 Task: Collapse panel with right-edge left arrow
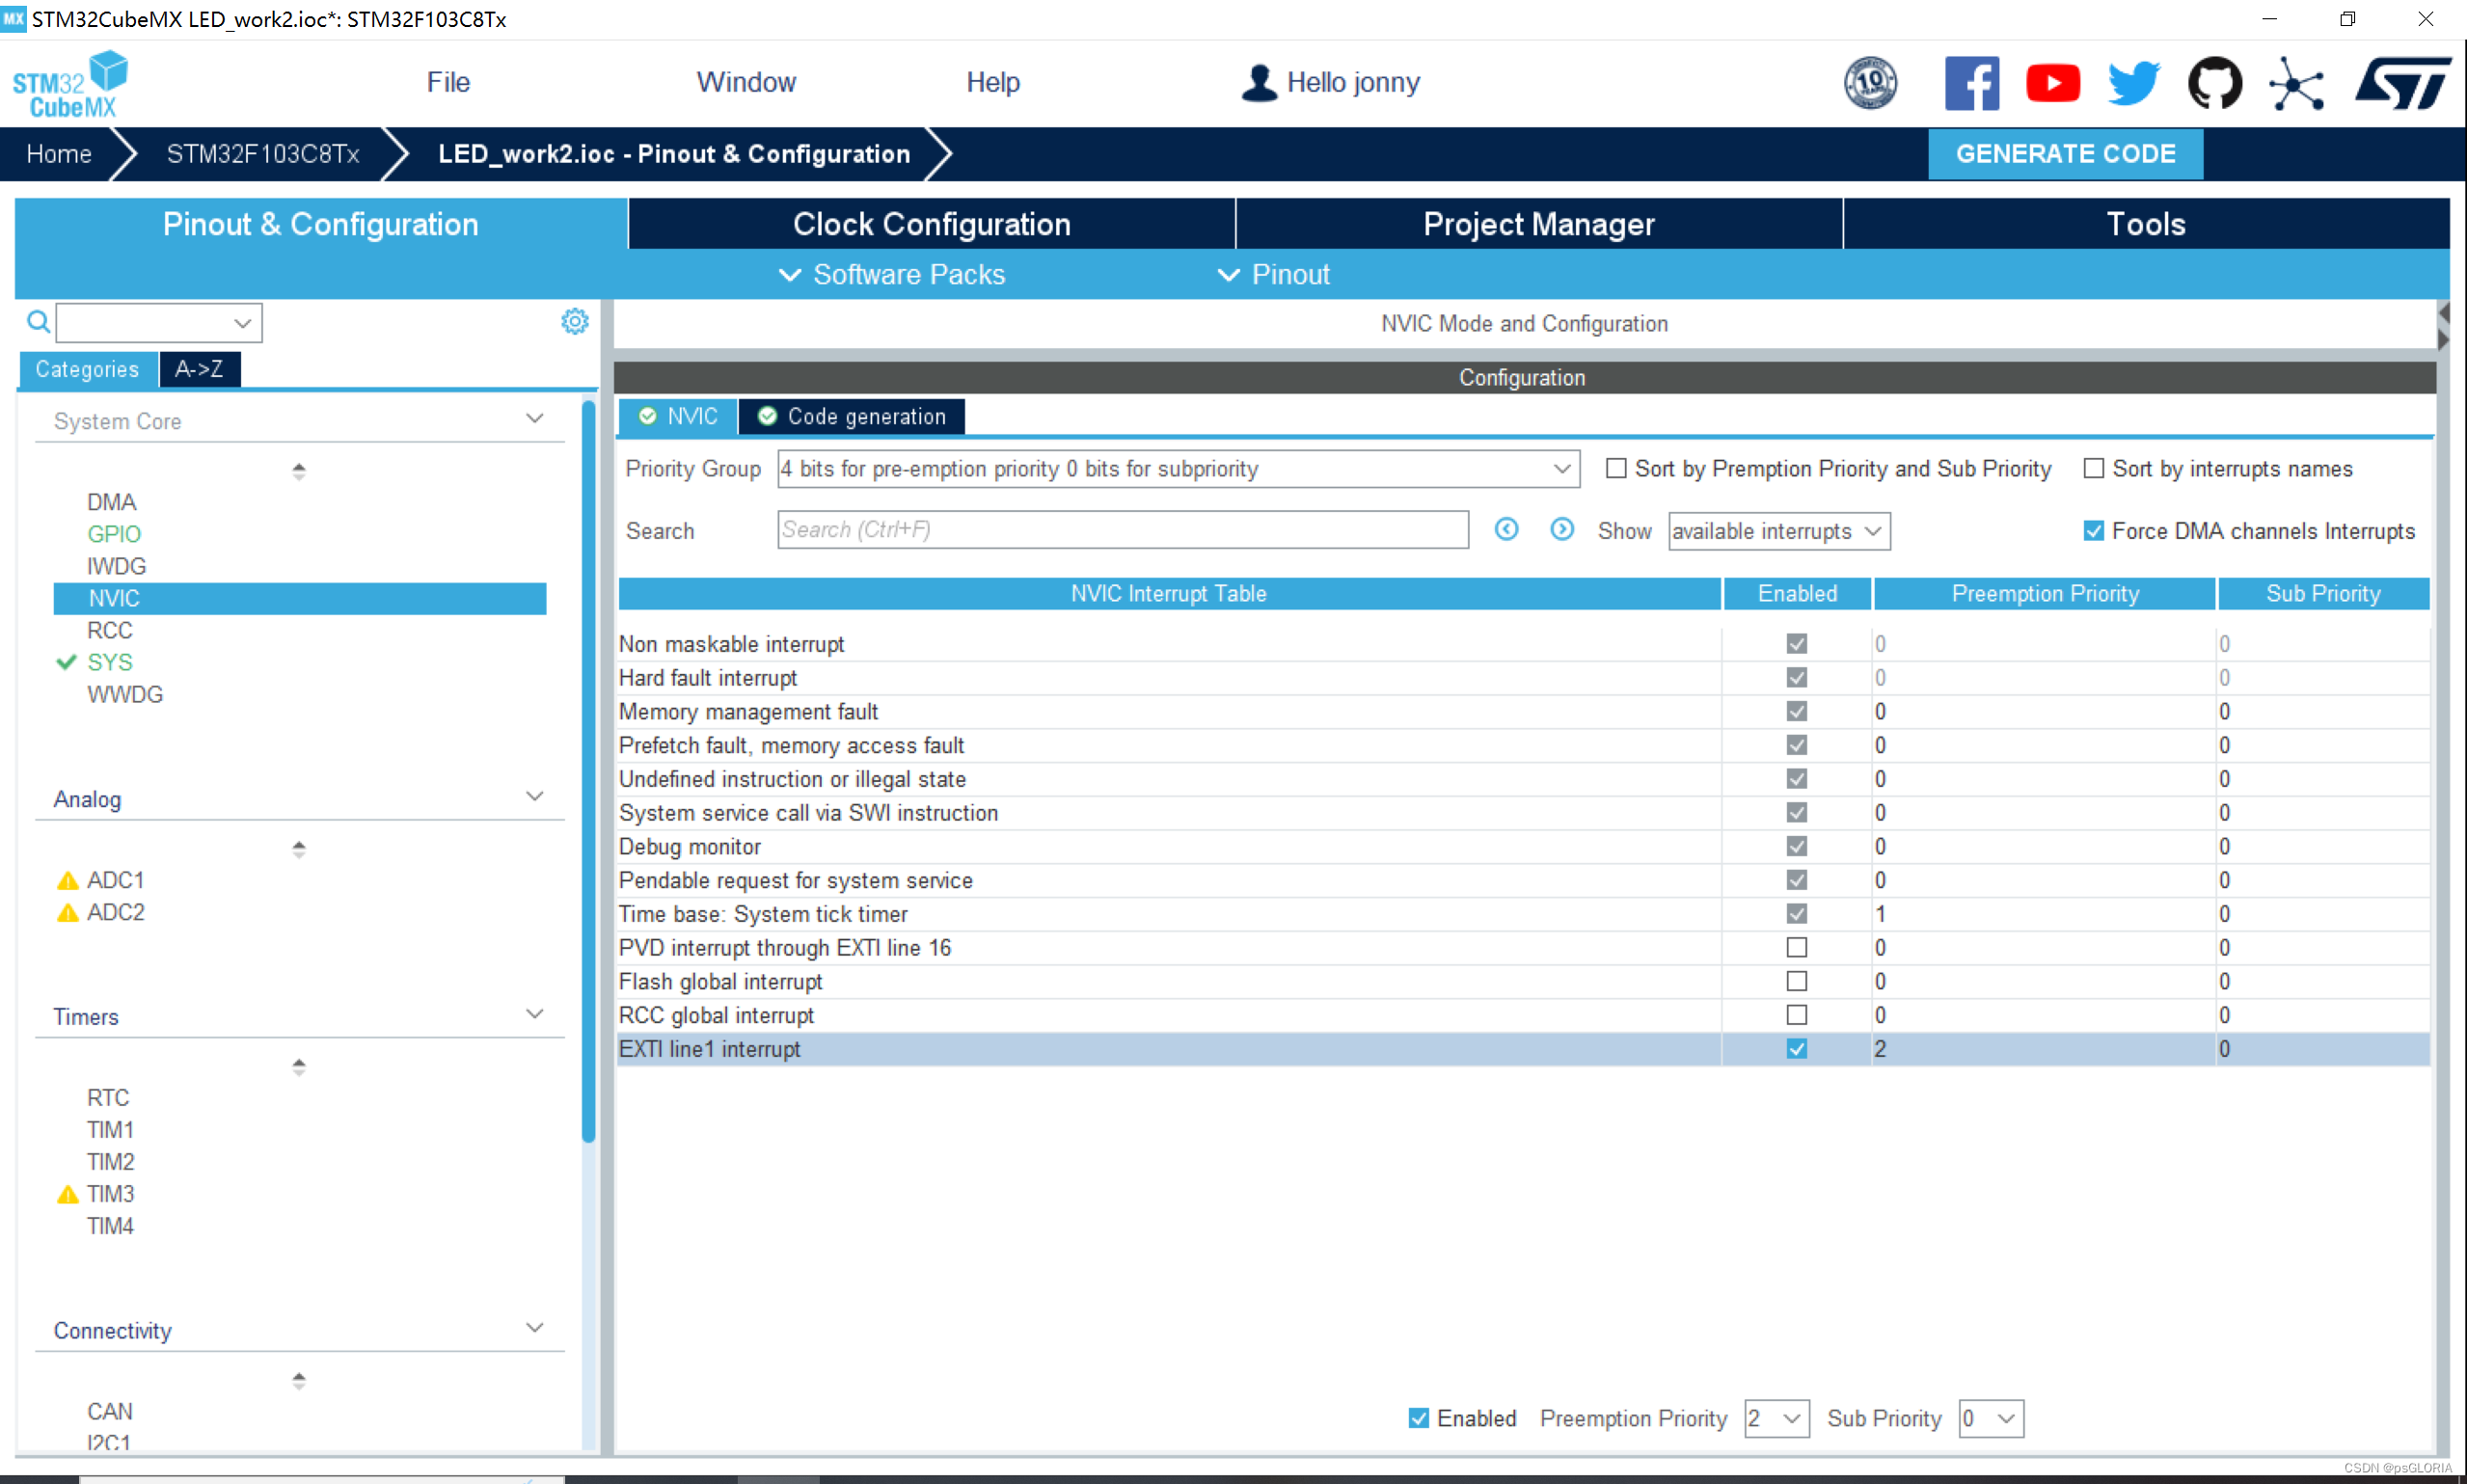click(x=2444, y=313)
